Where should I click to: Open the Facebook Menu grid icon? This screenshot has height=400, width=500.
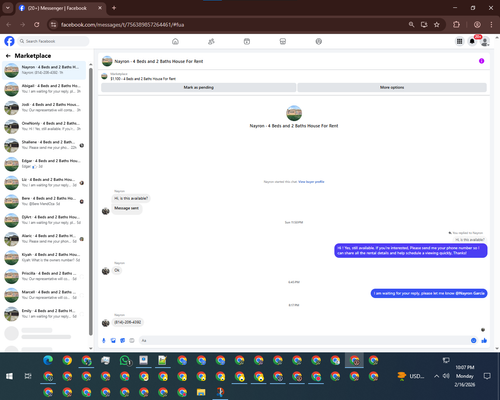pos(459,41)
